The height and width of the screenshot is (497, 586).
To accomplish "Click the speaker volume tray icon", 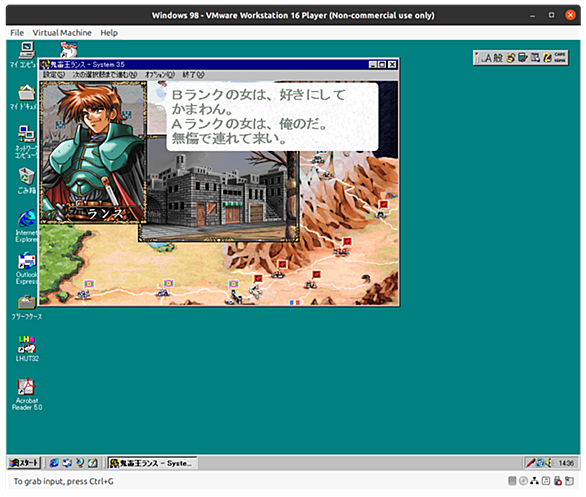I will [x=548, y=463].
